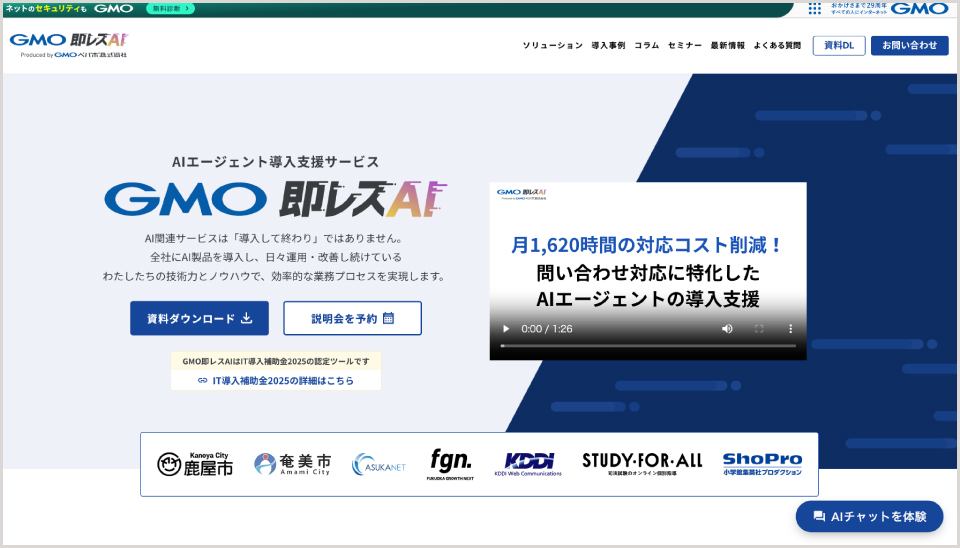
Task: Open the よくある質問 page
Action: (777, 45)
